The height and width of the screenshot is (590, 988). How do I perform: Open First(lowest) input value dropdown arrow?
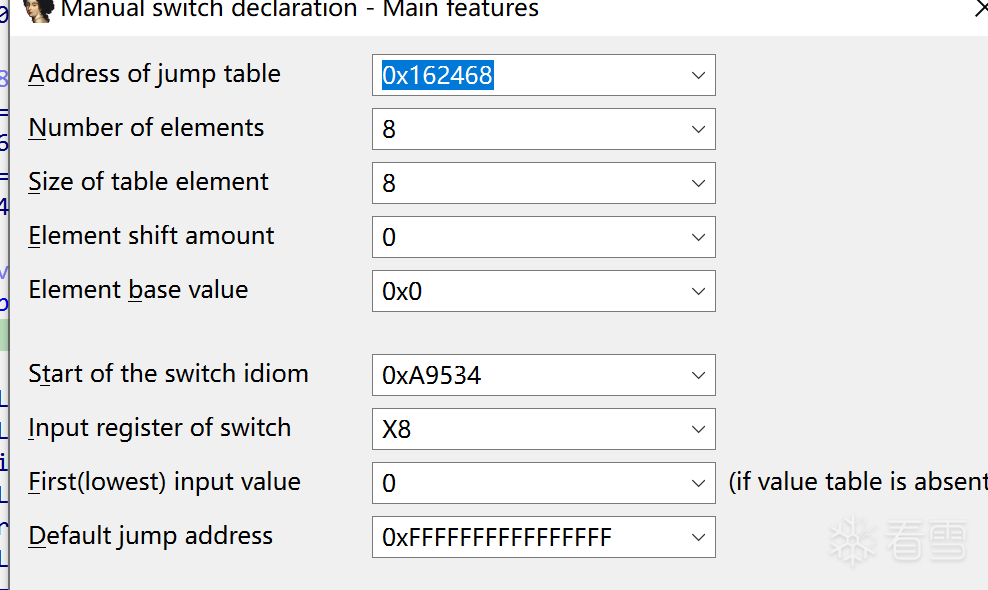698,483
